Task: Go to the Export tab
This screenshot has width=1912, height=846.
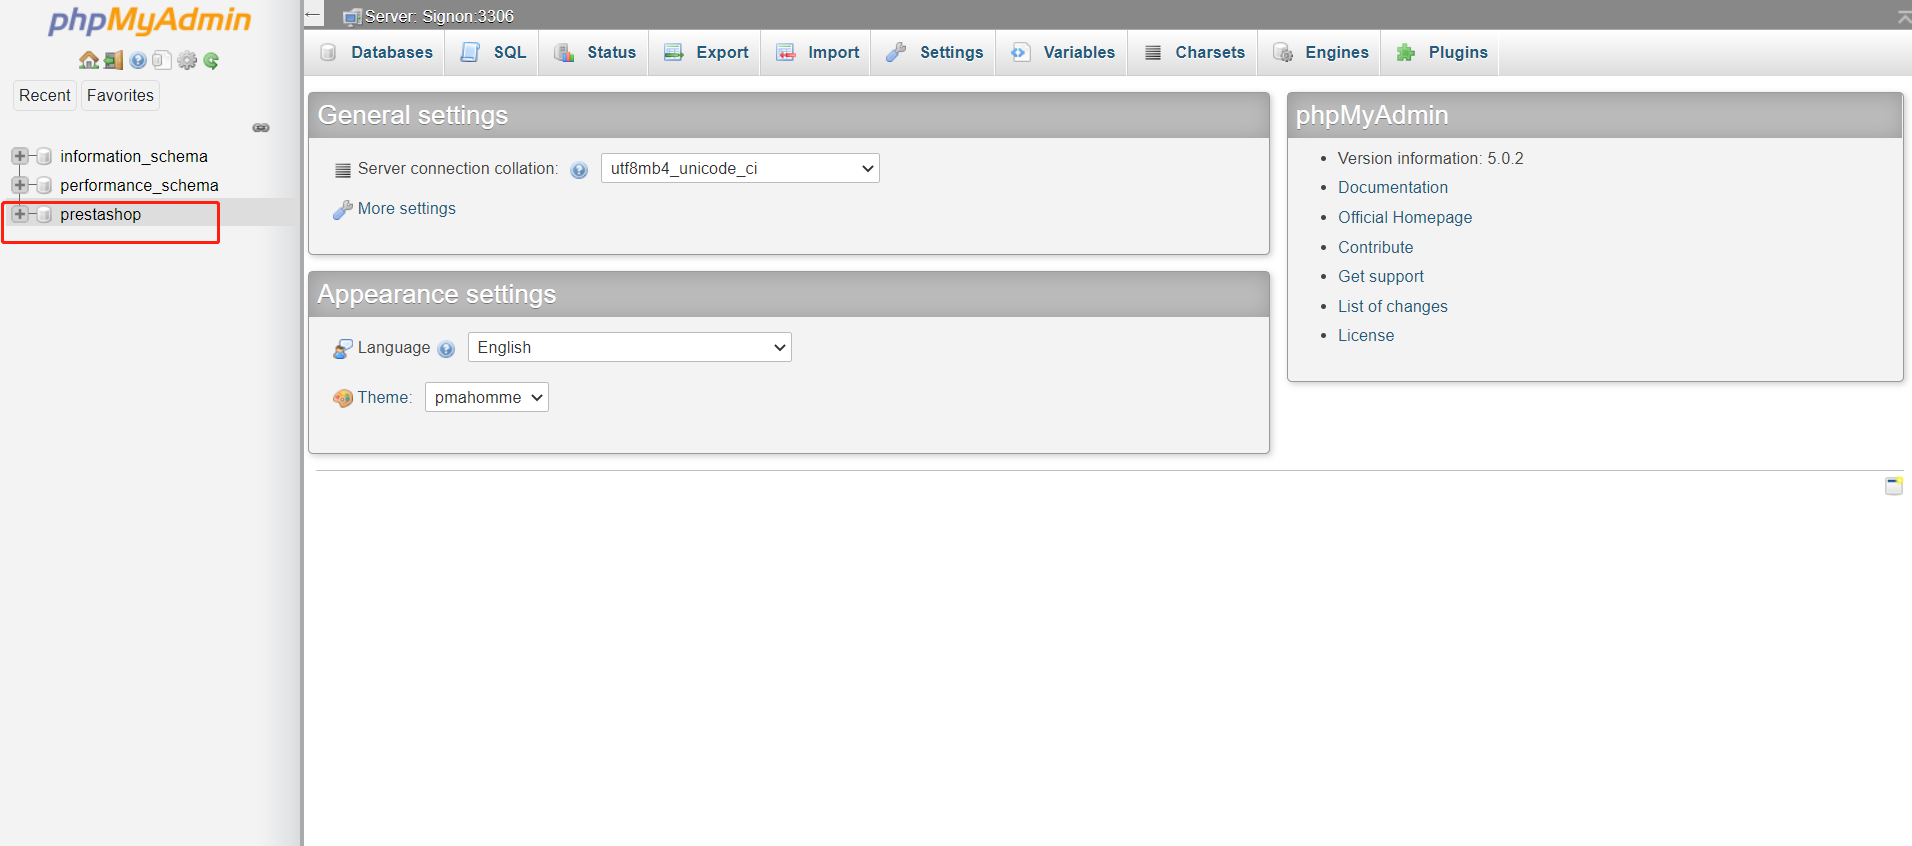Action: point(706,52)
